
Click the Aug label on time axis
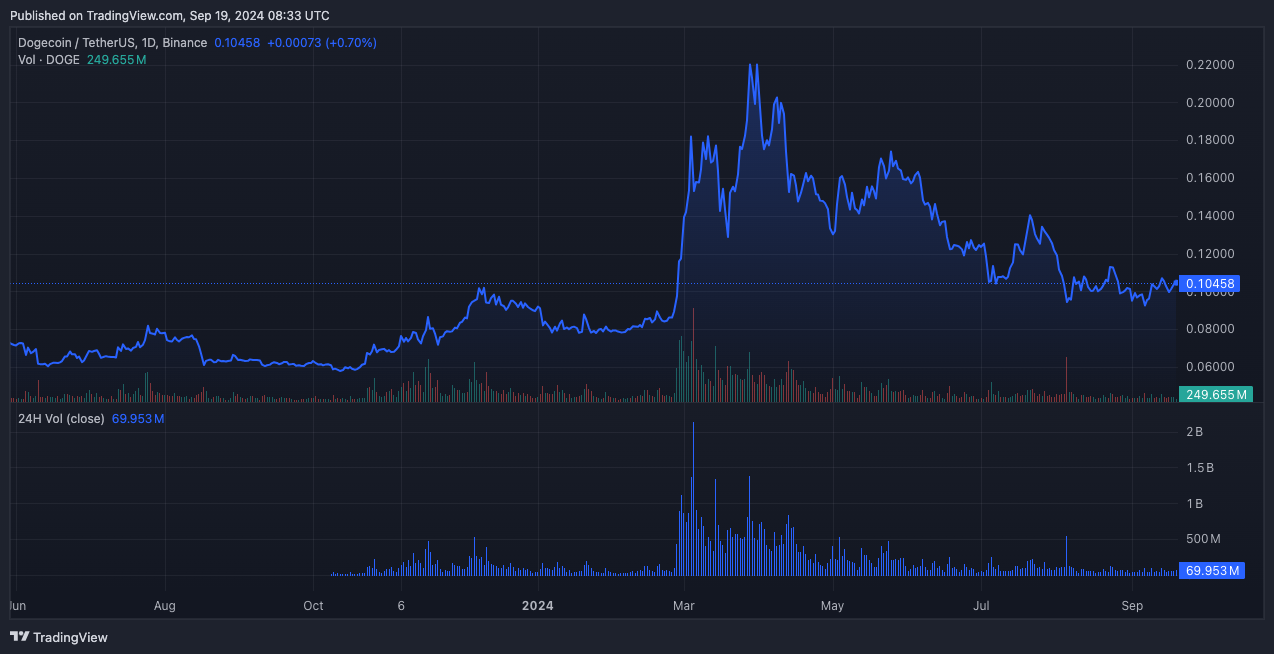[165, 606]
